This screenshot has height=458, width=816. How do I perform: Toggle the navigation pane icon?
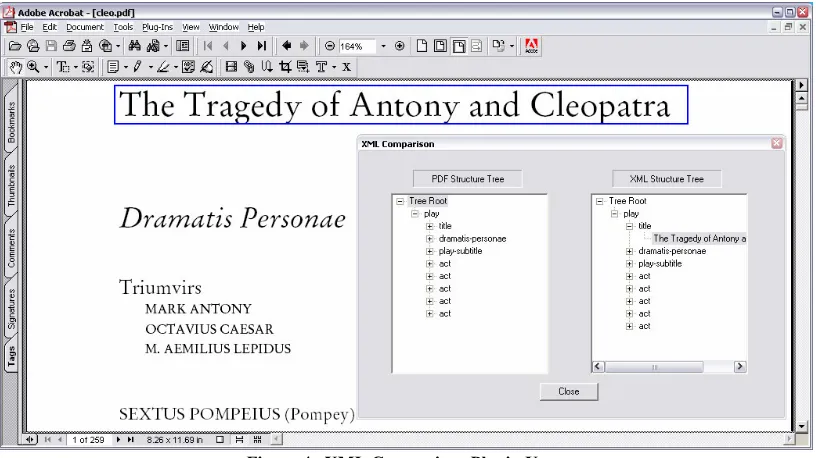[183, 46]
